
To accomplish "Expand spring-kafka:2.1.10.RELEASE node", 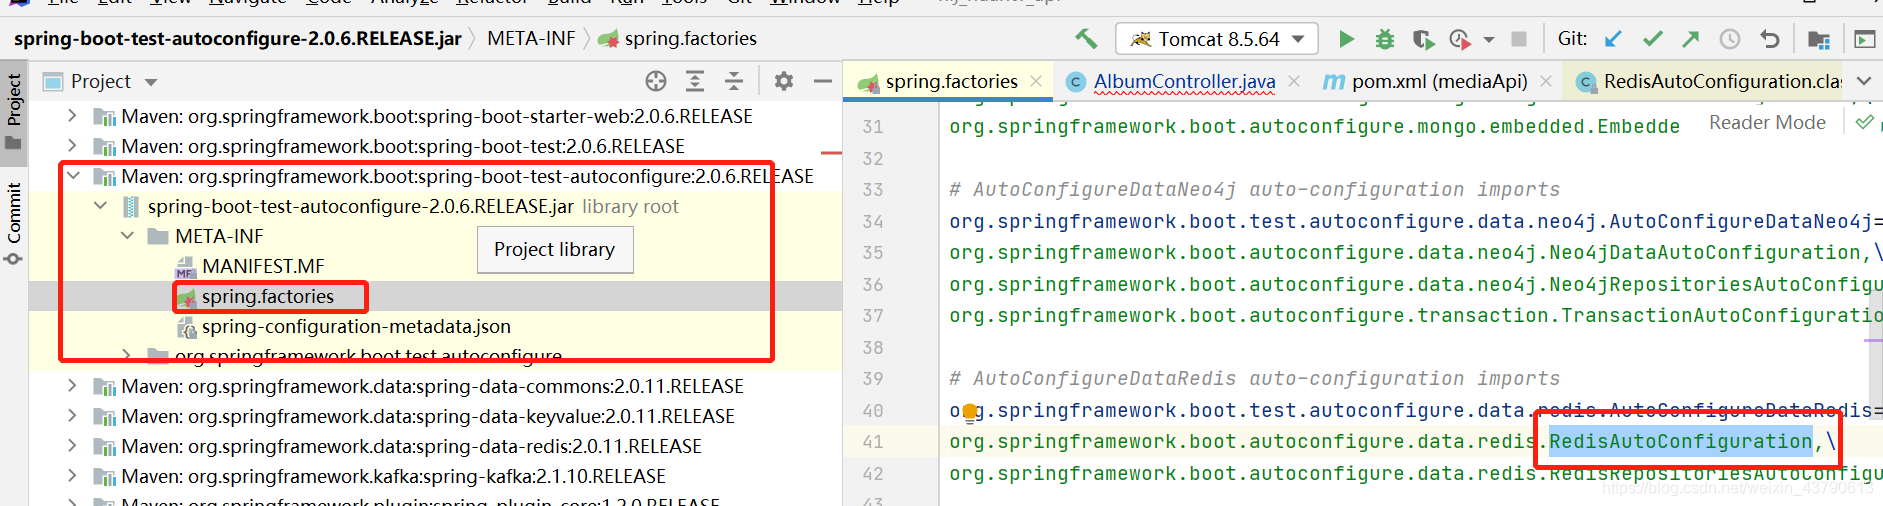I will (x=72, y=476).
